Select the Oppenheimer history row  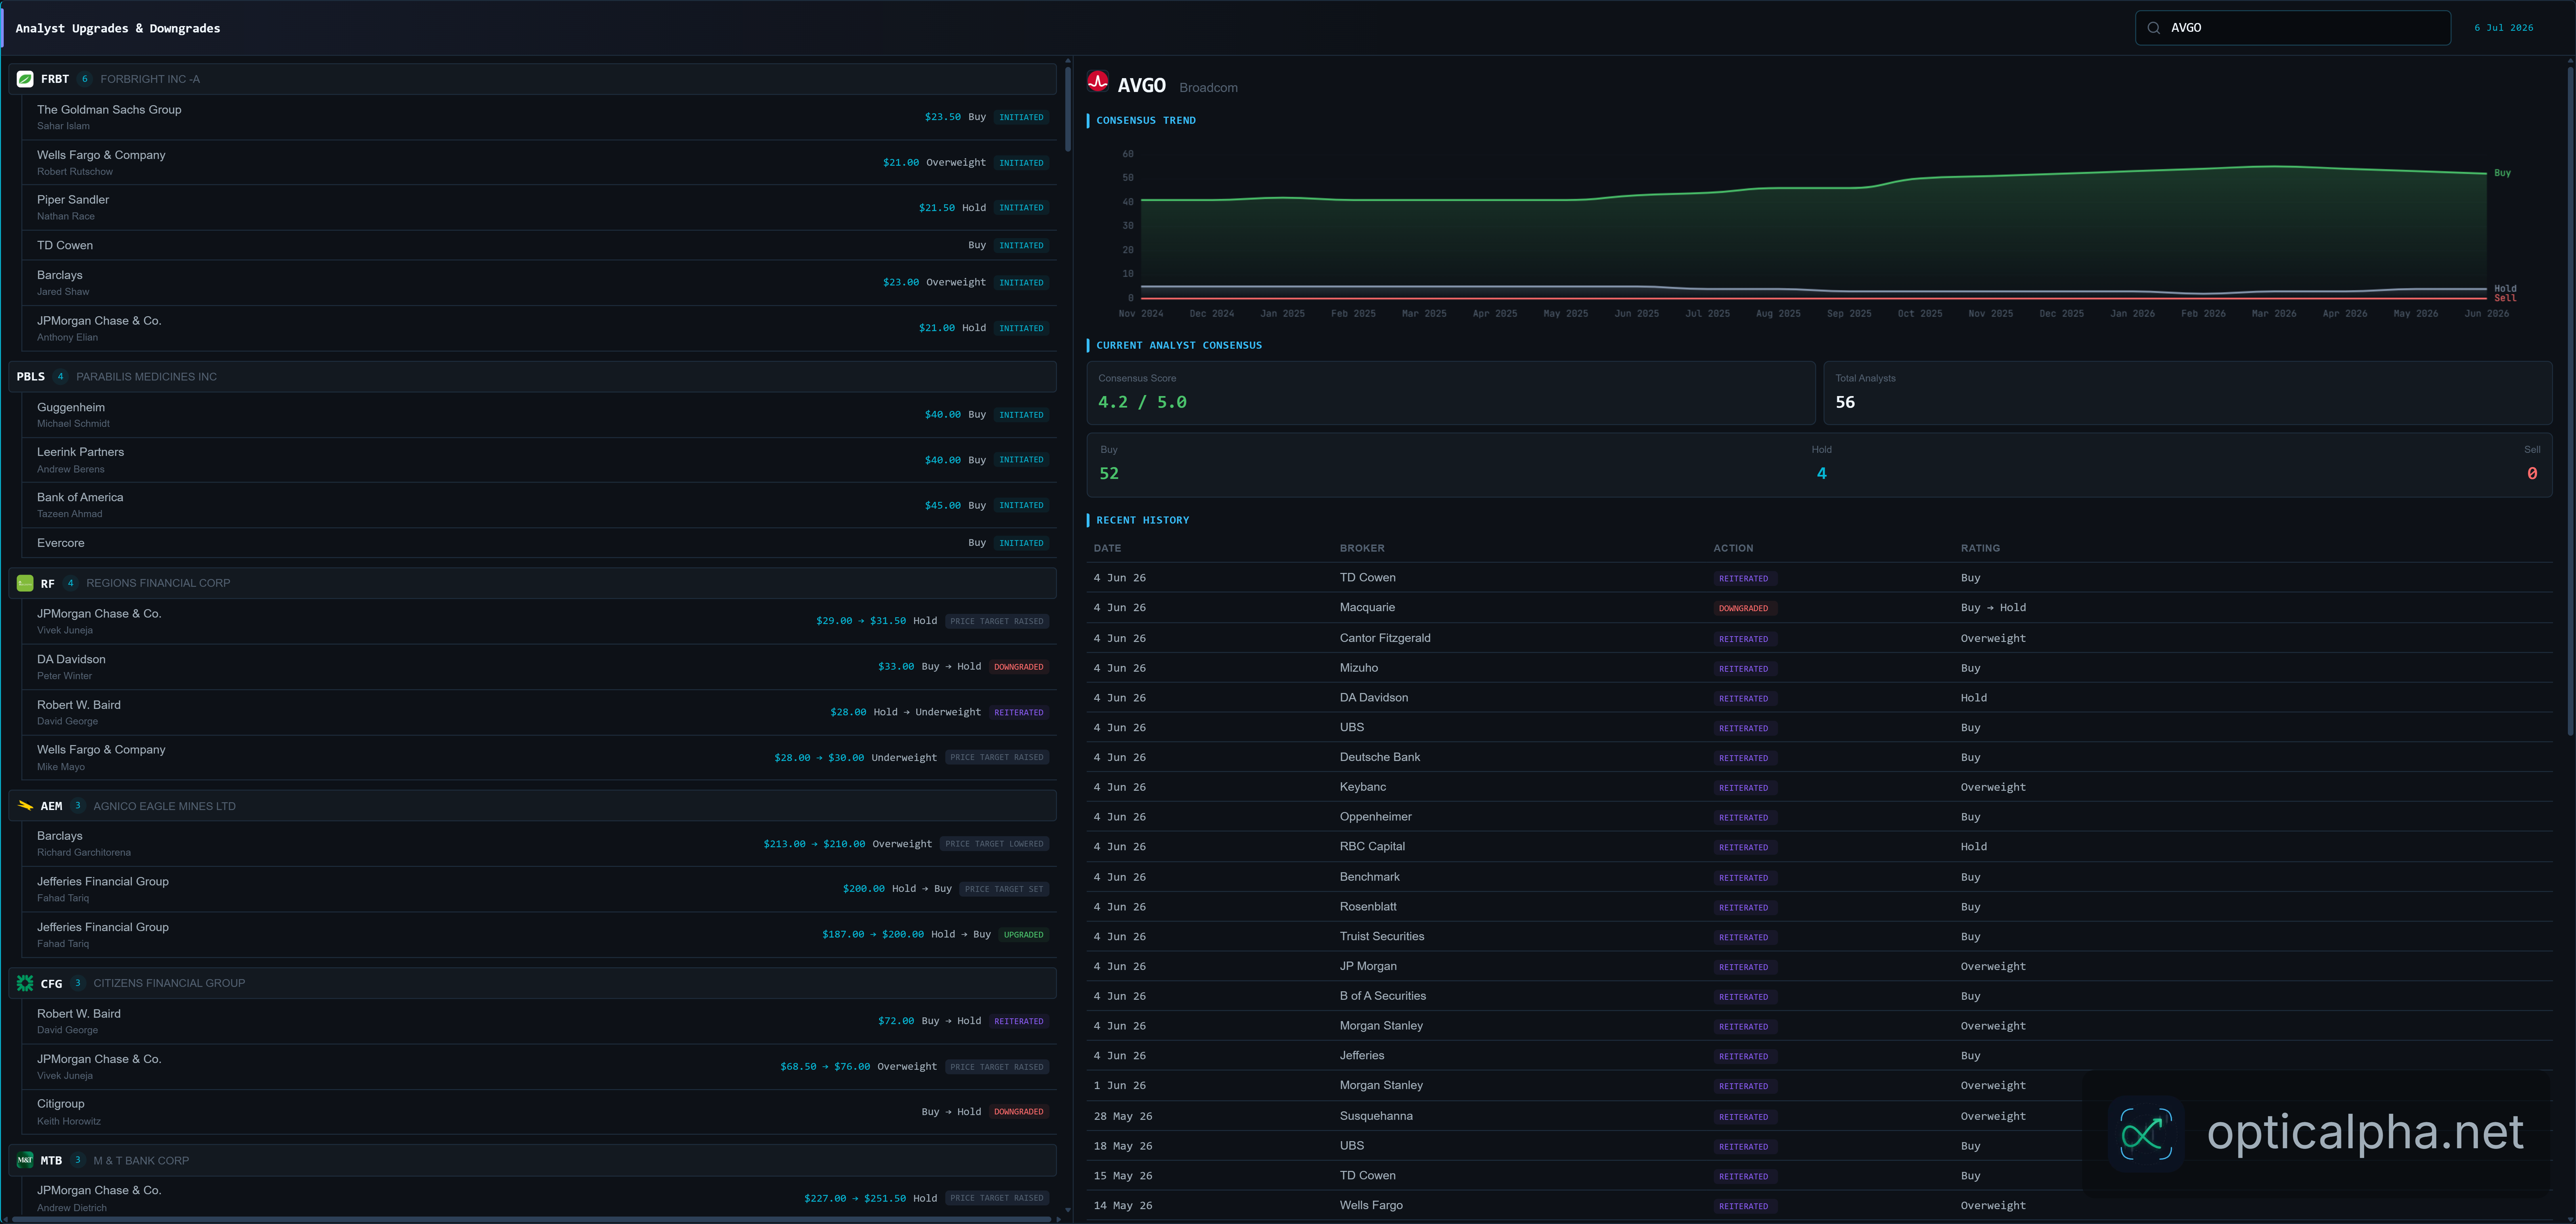[1819, 817]
